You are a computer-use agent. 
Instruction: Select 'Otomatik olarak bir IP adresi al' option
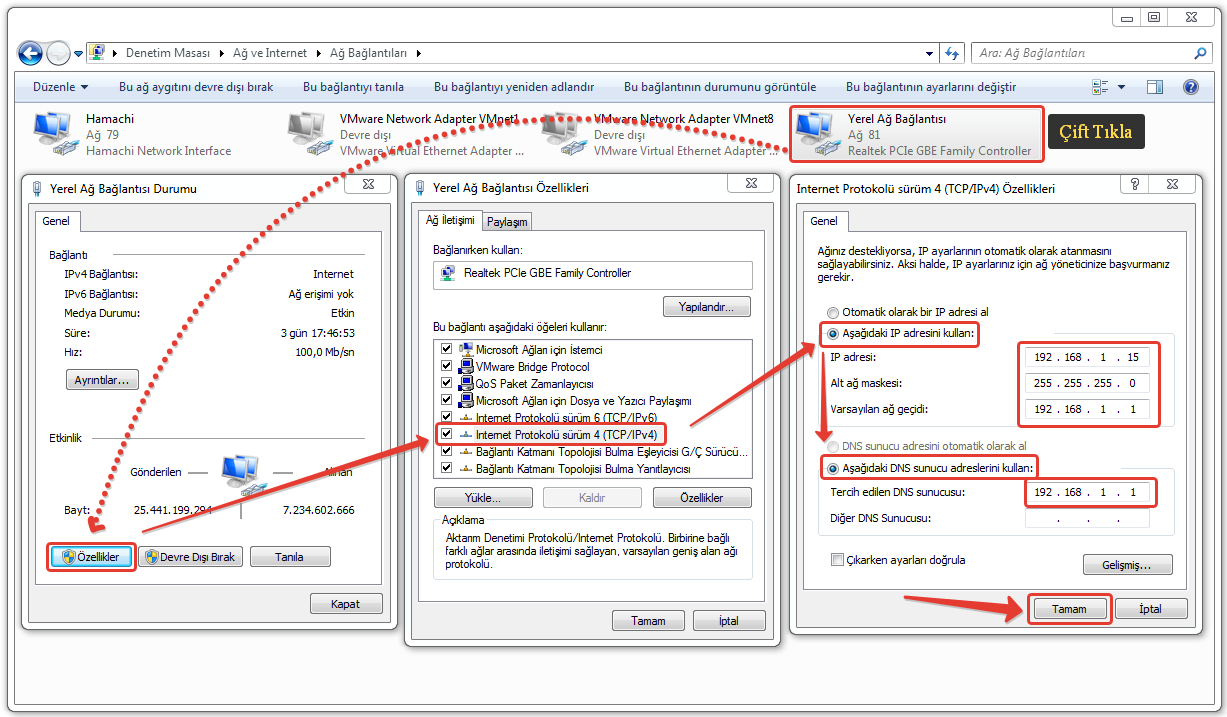832,312
